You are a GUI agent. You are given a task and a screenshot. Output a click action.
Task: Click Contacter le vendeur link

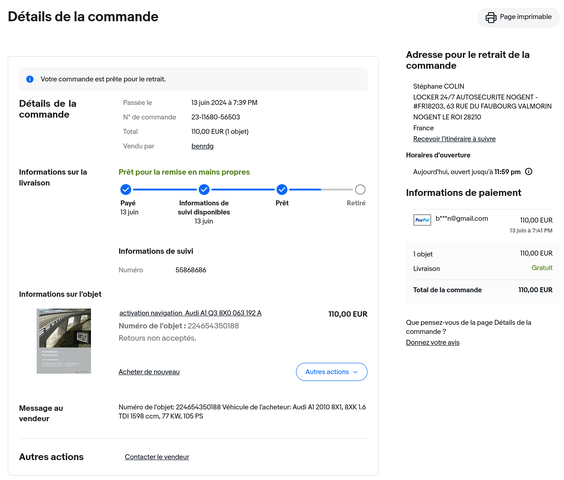(x=157, y=457)
